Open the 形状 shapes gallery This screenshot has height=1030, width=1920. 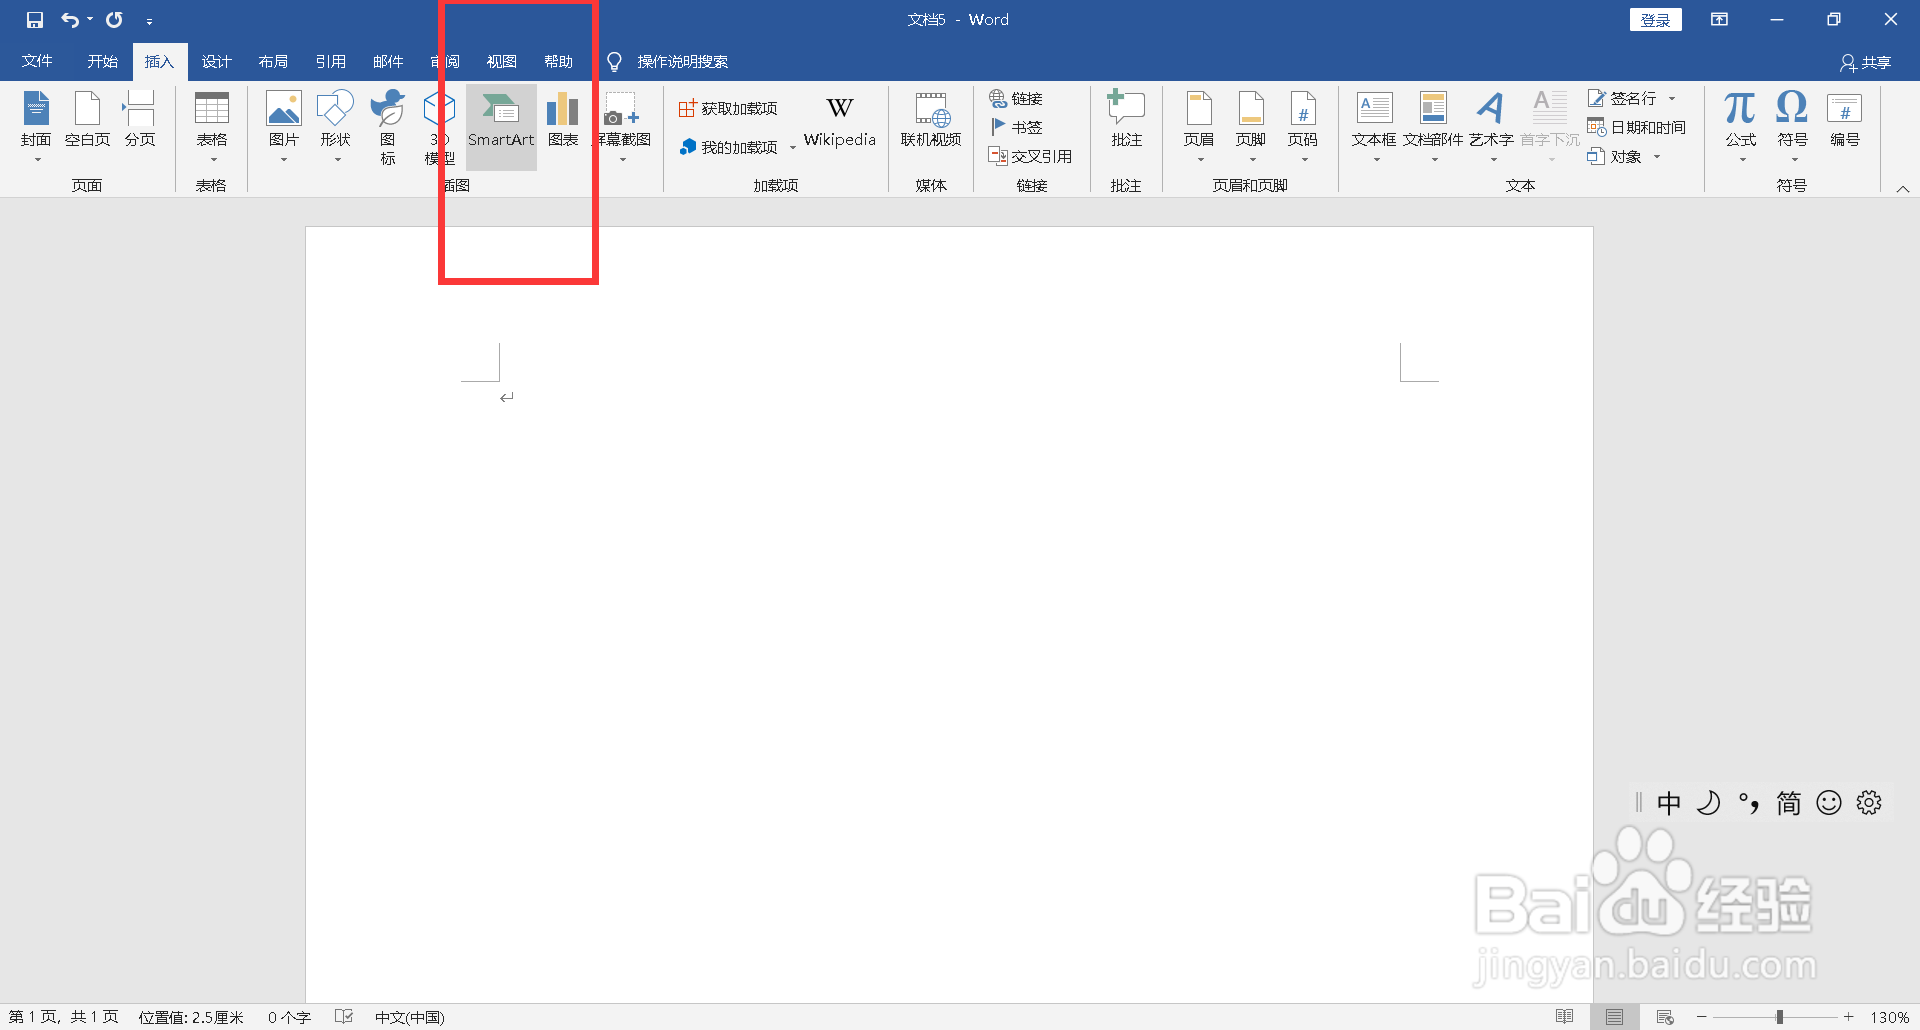click(x=335, y=127)
